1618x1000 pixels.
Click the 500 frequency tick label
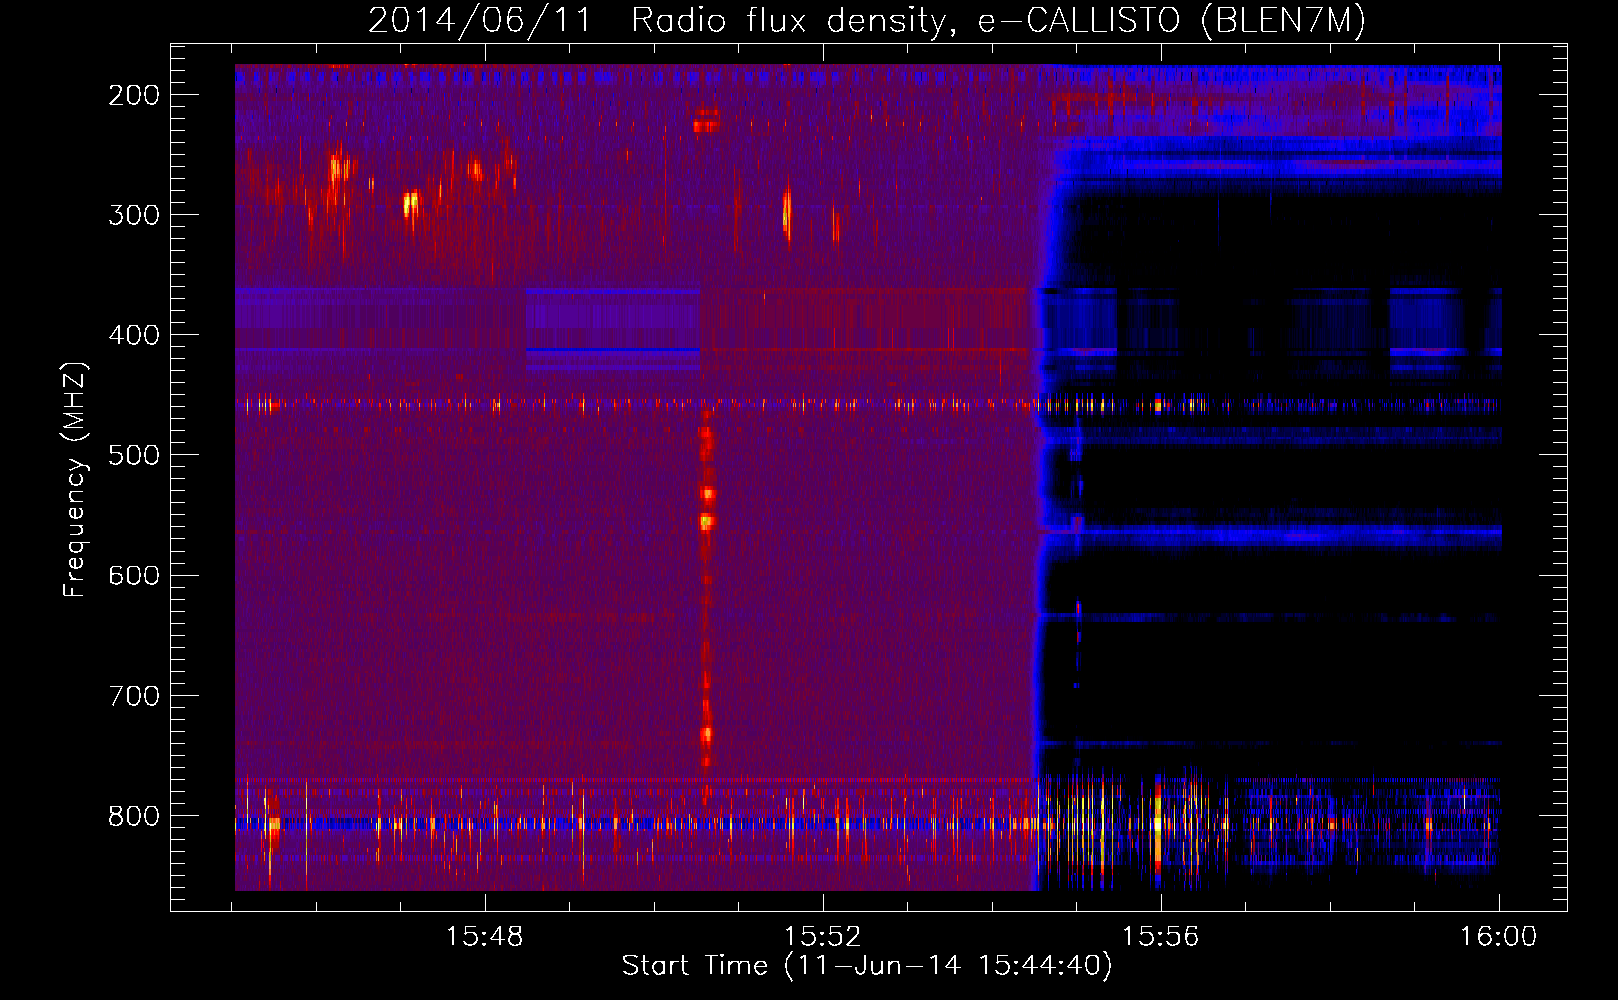(x=134, y=455)
